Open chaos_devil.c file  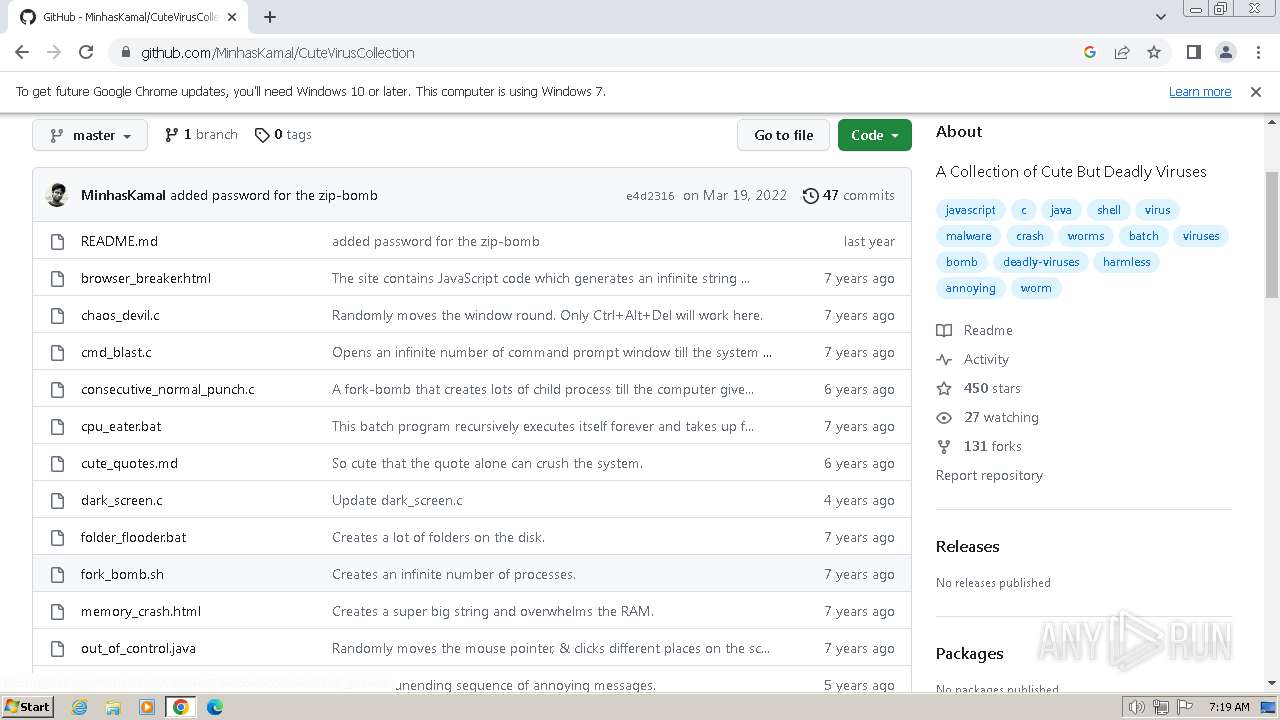tap(120, 315)
